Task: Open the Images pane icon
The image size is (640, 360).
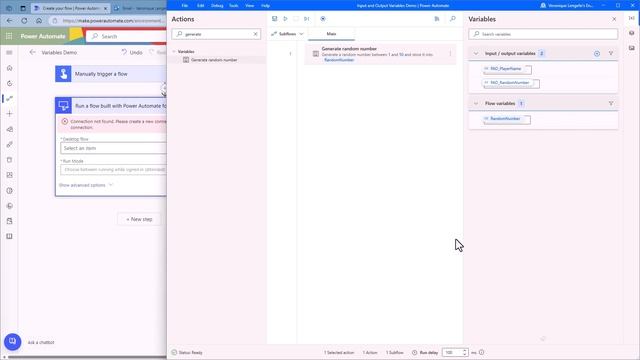Action: (x=631, y=48)
